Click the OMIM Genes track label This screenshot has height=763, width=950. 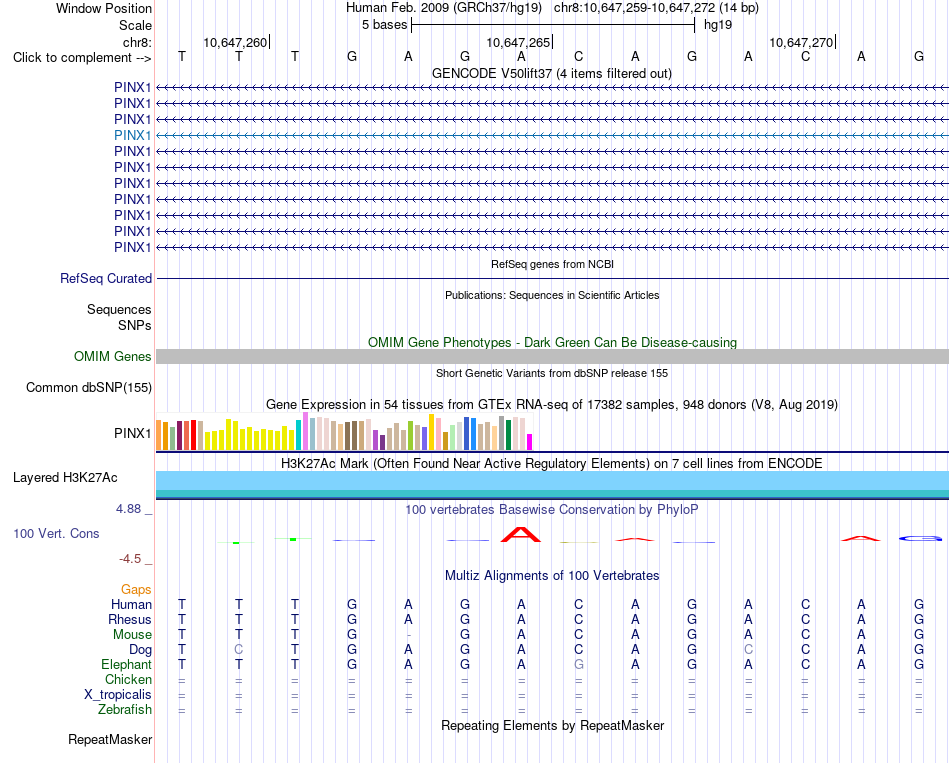pyautogui.click(x=113, y=356)
